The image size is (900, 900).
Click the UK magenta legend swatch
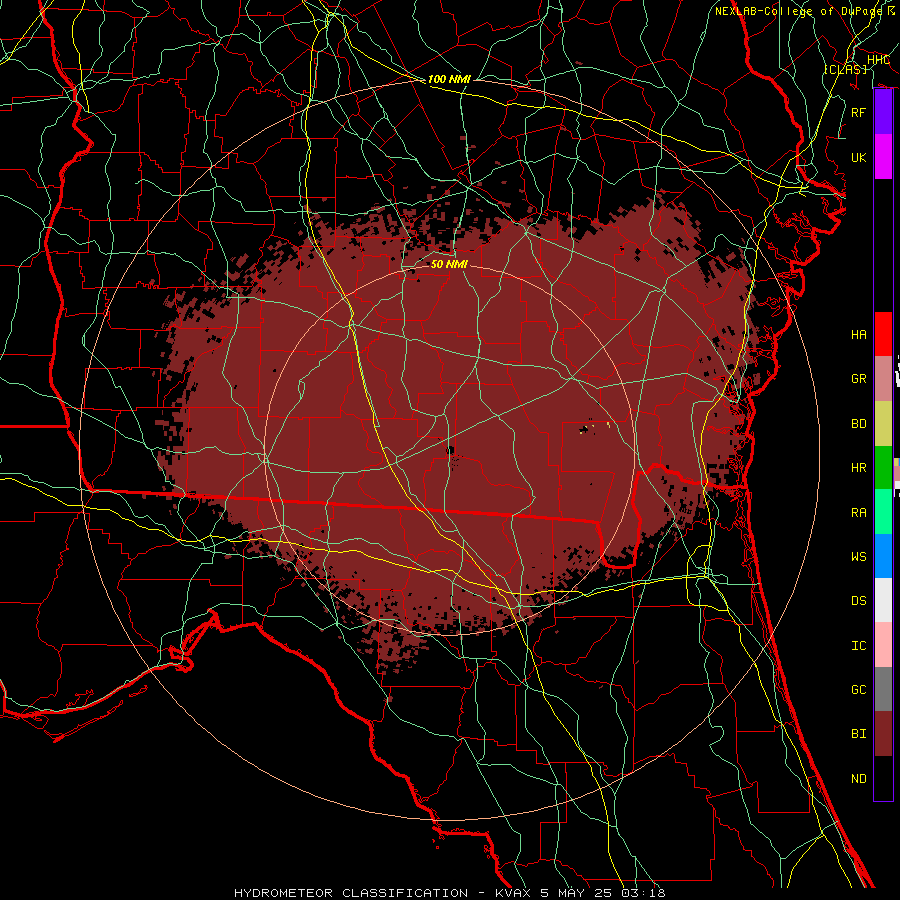click(883, 157)
